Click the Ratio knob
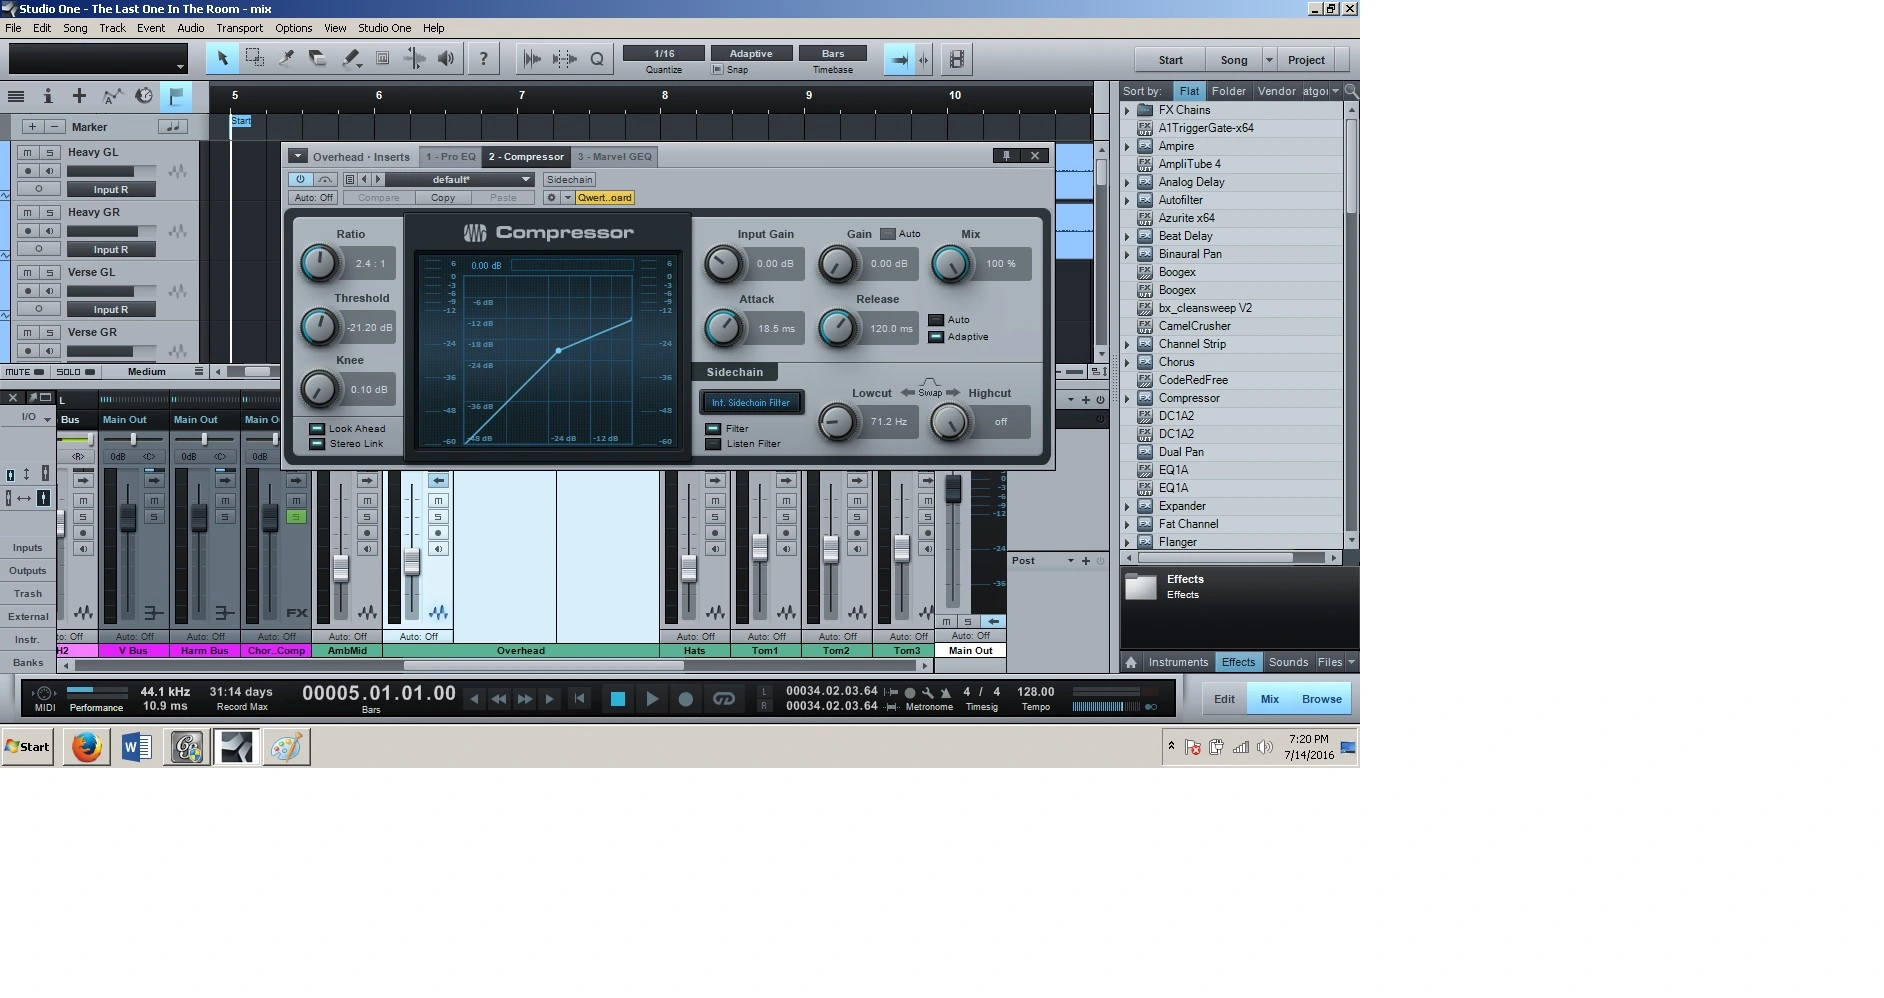This screenshot has height=998, width=1884. pyautogui.click(x=319, y=263)
